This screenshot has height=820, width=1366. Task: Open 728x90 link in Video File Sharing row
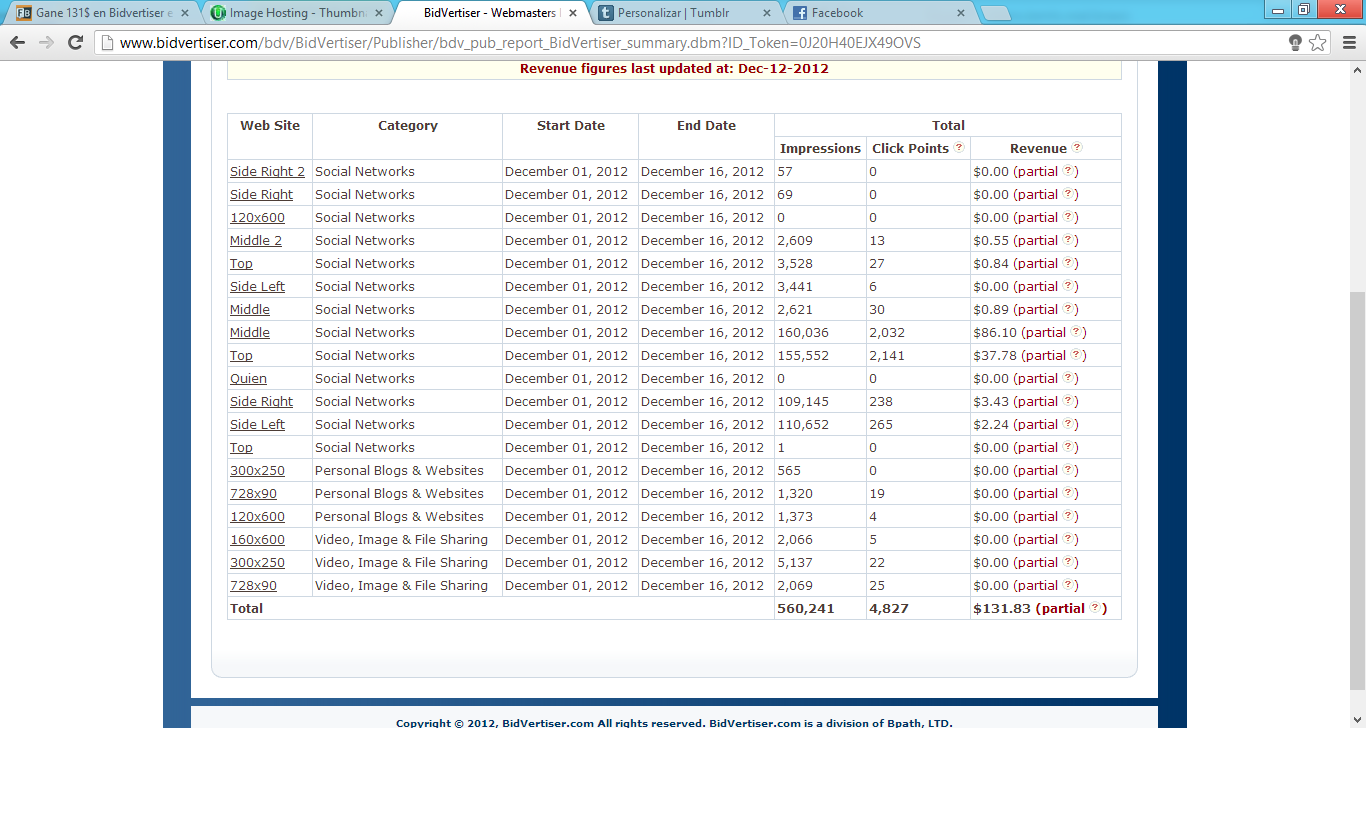(253, 586)
